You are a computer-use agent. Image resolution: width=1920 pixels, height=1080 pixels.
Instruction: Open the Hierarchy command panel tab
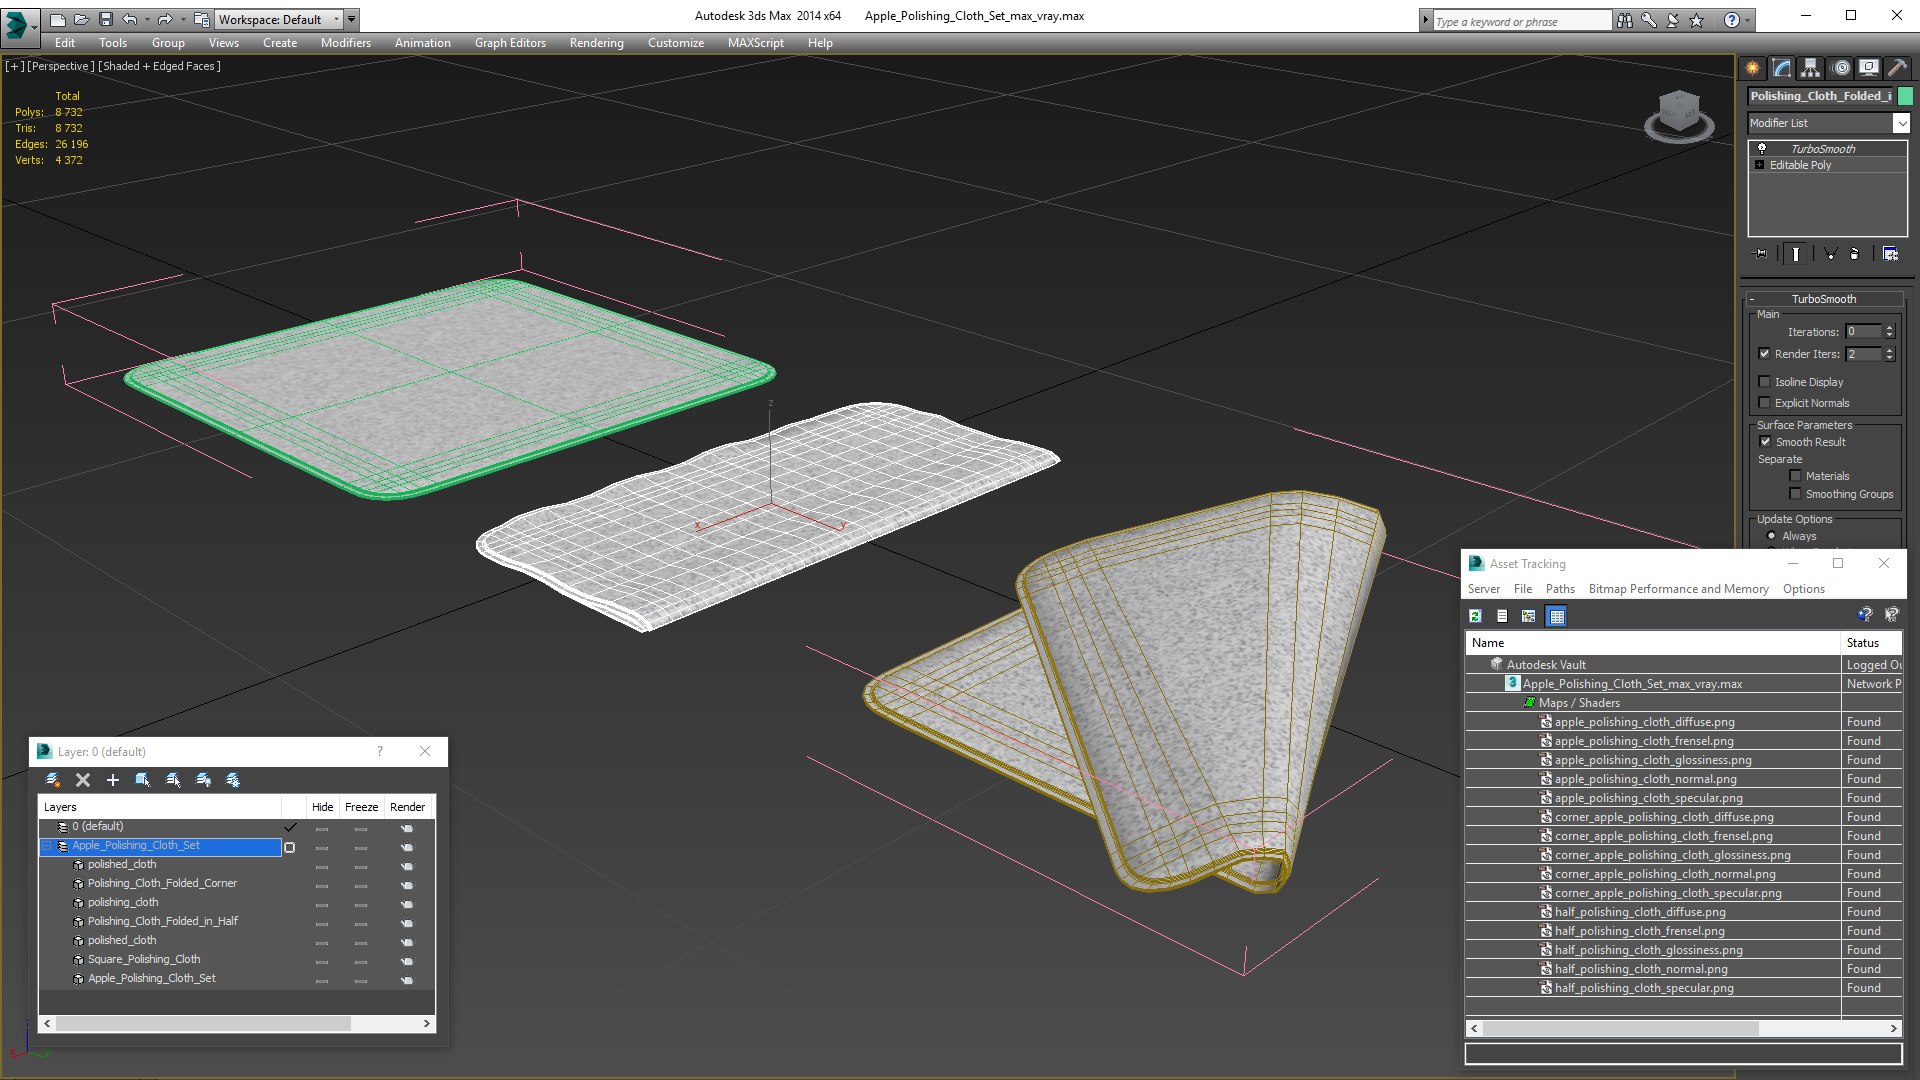(1810, 68)
